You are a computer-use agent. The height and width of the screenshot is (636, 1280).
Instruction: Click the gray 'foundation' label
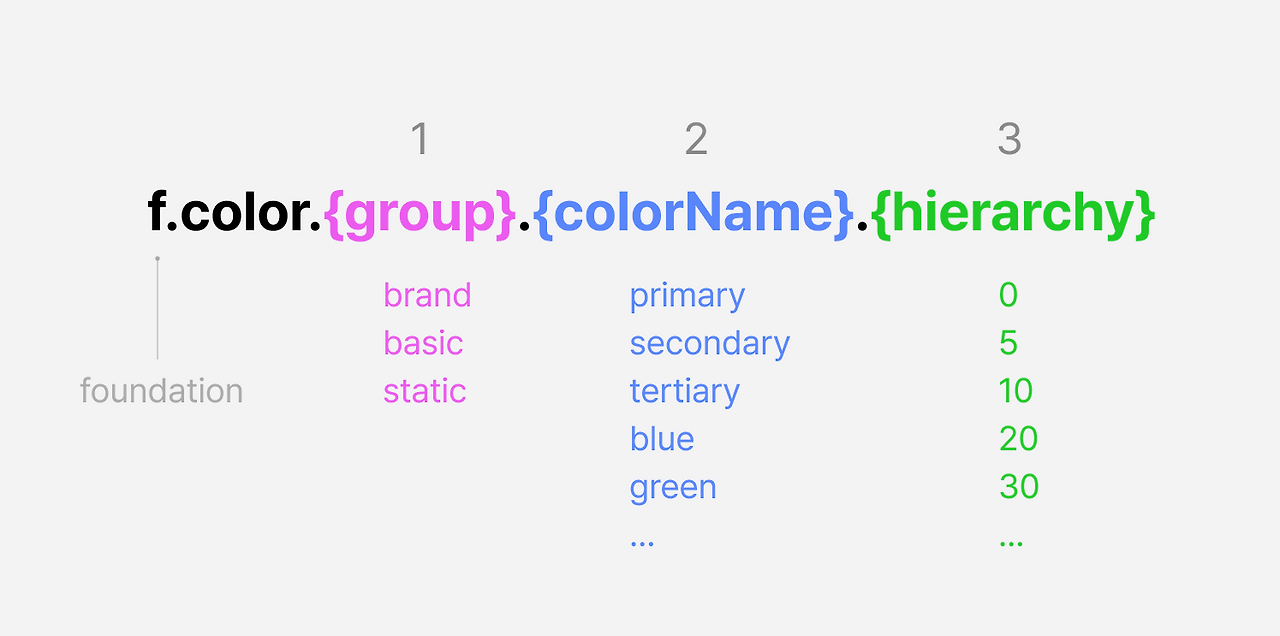[x=161, y=391]
